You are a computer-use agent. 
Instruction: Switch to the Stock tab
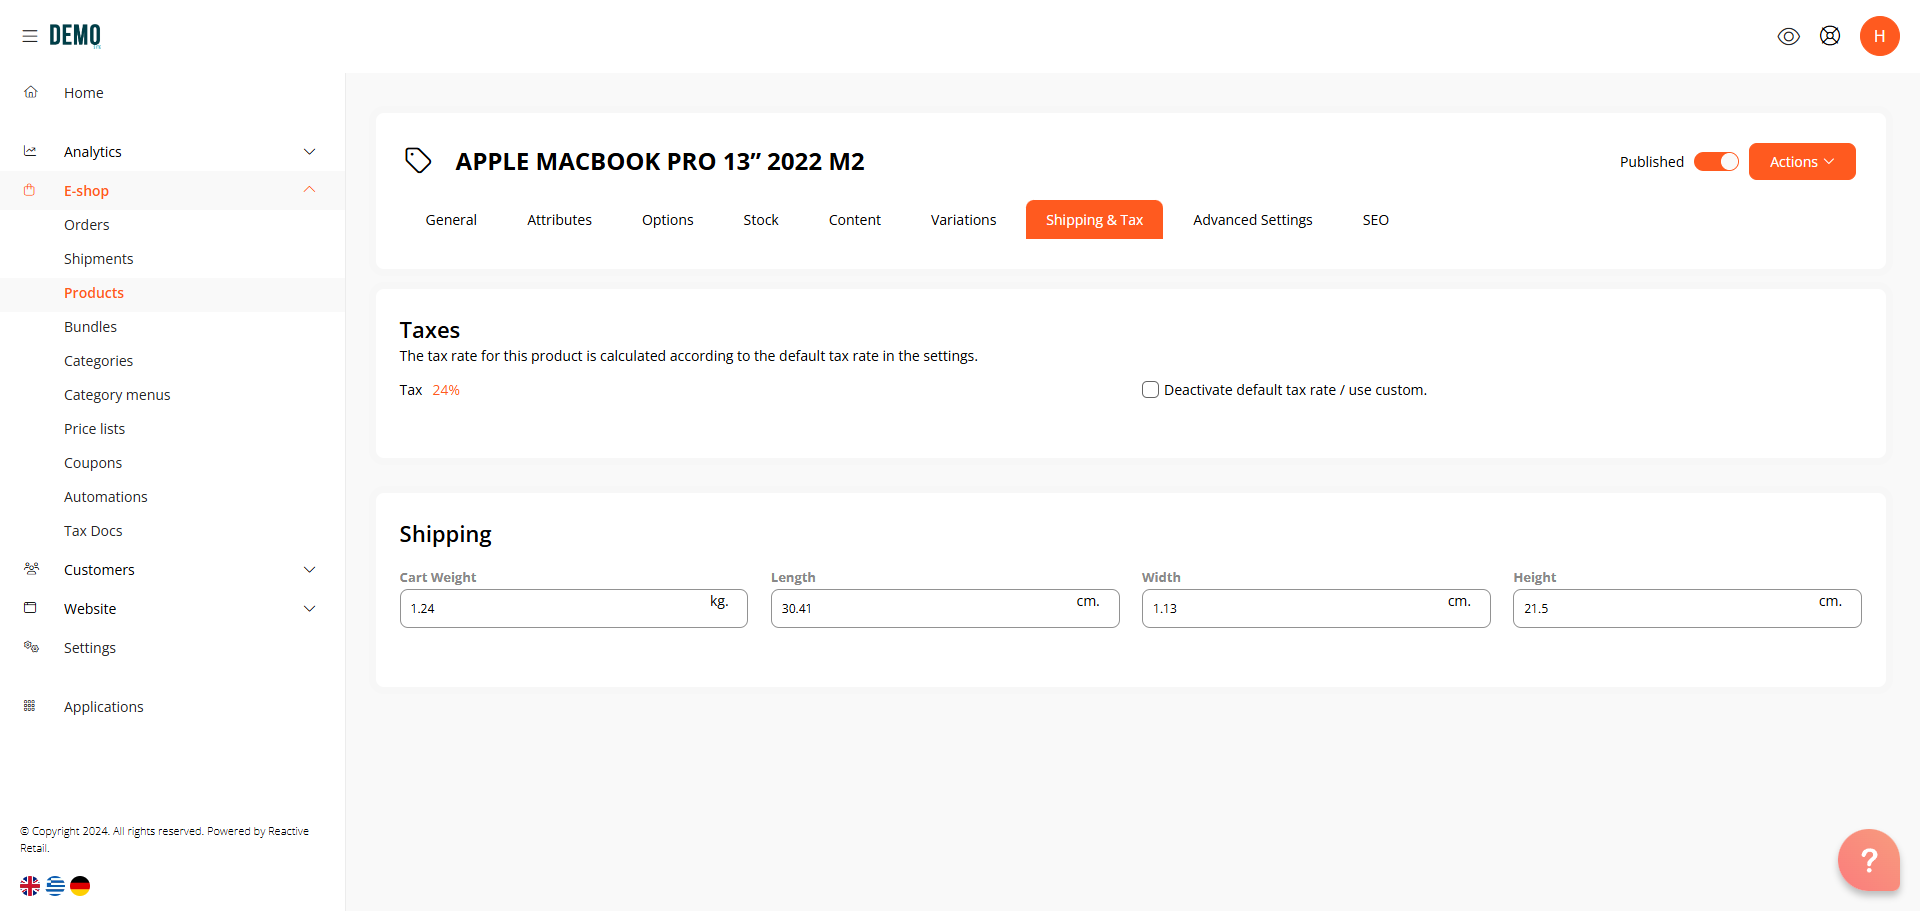coord(761,220)
